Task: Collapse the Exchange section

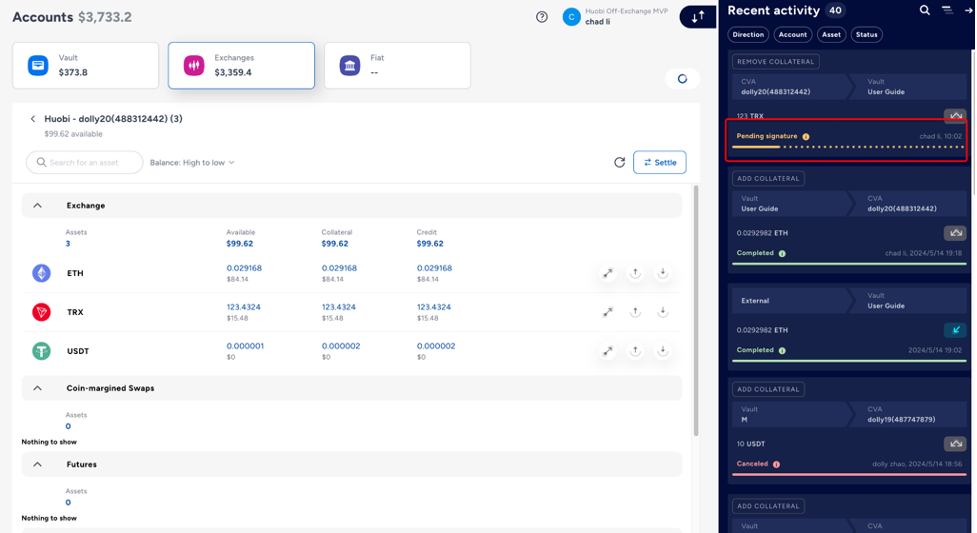Action: point(38,205)
